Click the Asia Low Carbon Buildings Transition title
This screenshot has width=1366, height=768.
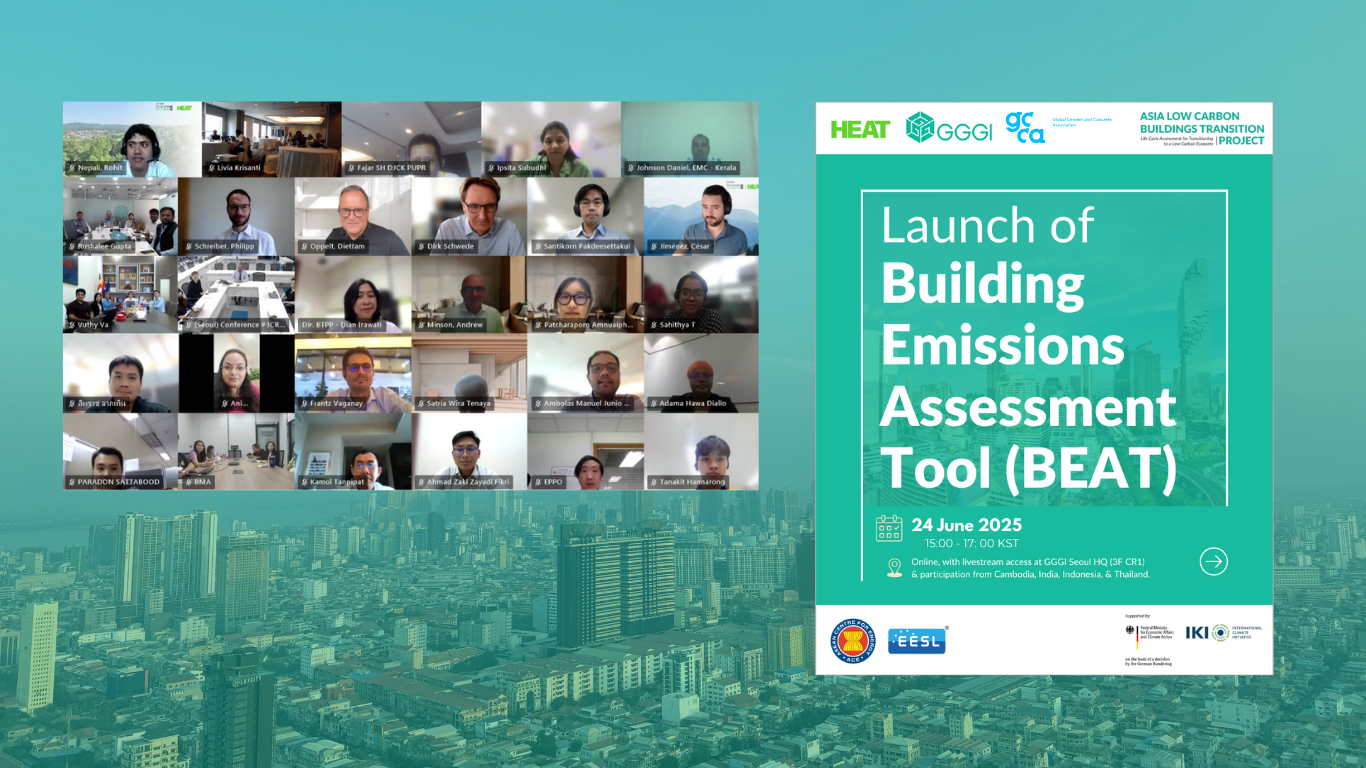click(1201, 128)
